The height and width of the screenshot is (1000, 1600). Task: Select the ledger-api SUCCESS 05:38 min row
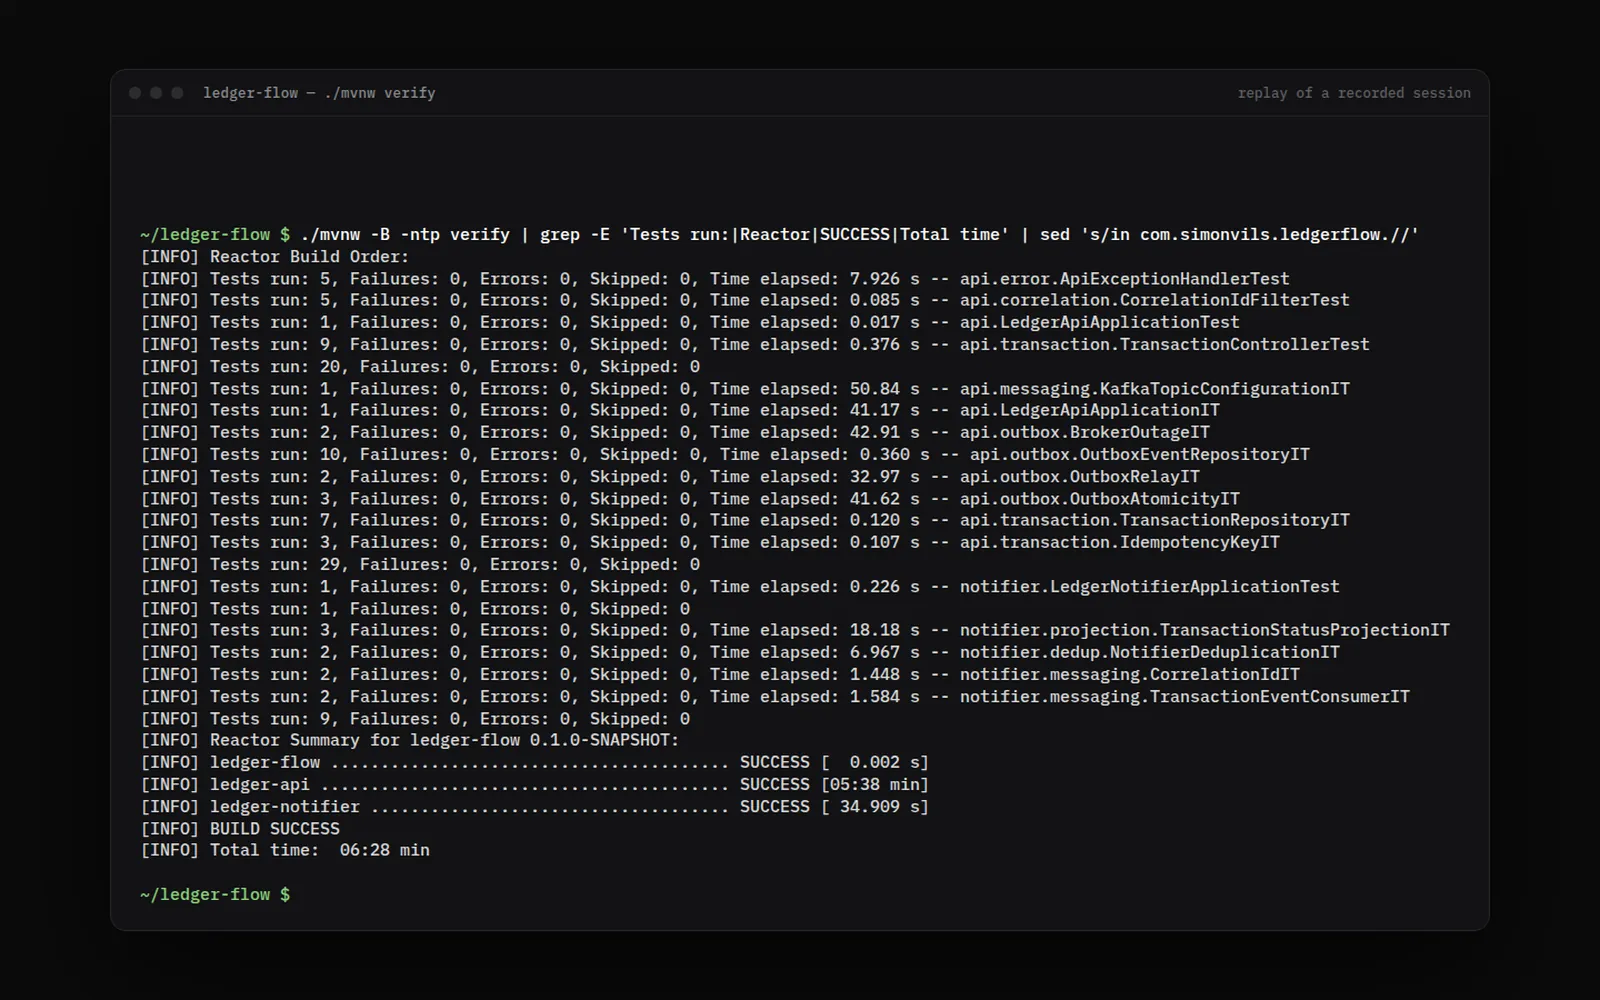click(535, 785)
